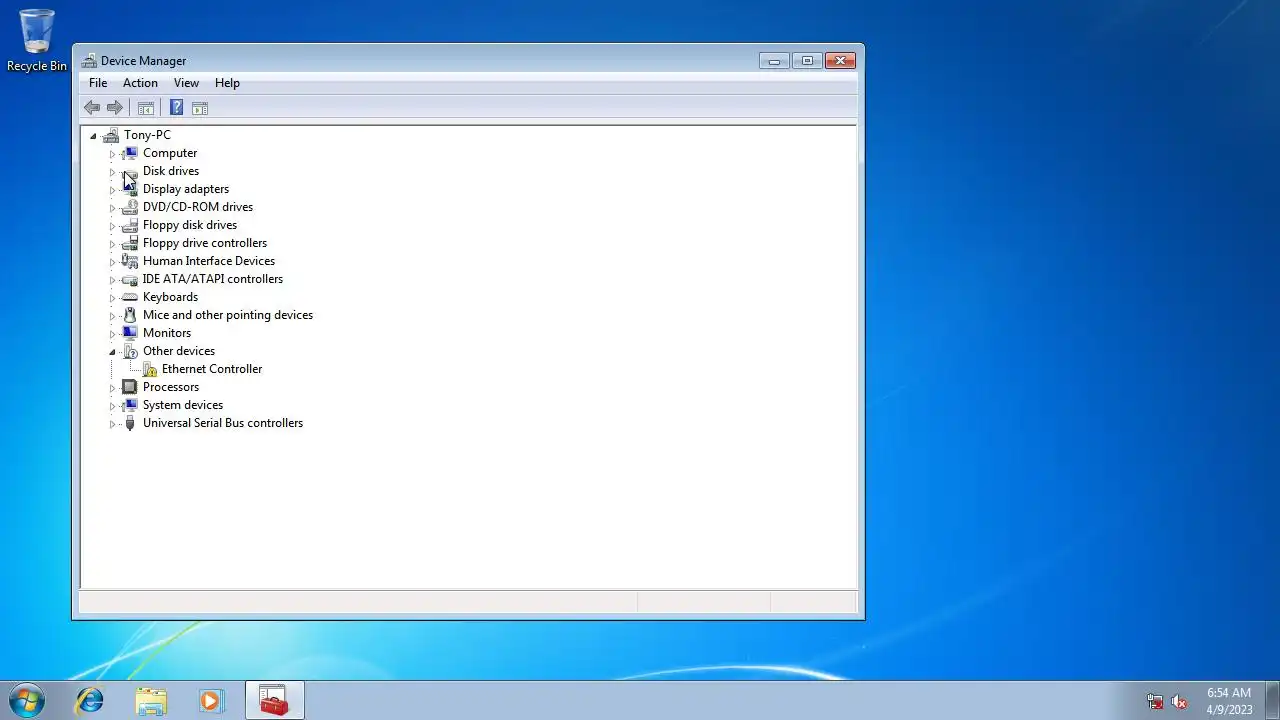The image size is (1280, 720).
Task: Click the Display adapters category icon
Action: coord(130,189)
